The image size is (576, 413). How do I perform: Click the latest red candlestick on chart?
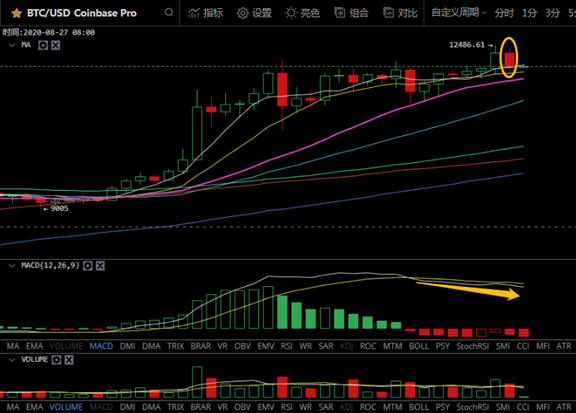(x=510, y=60)
